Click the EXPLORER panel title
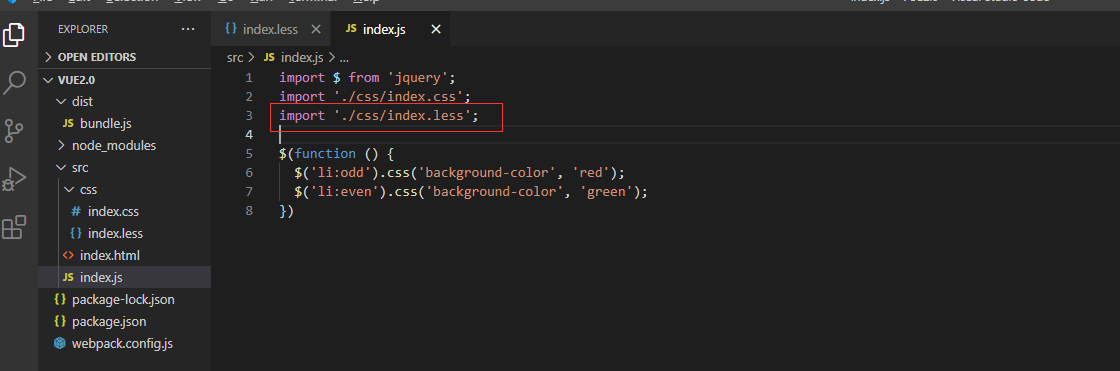This screenshot has height=371, width=1120. (x=83, y=29)
